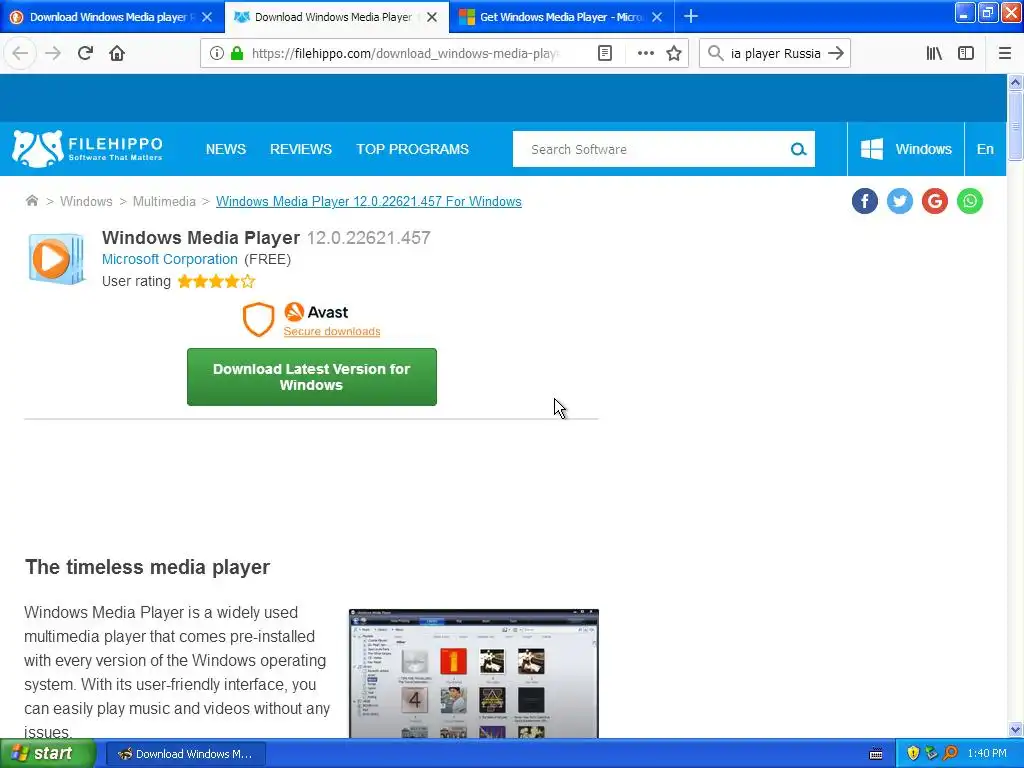Close the Get Windows Media Player Microsoft tab
The width and height of the screenshot is (1024, 768).
point(657,17)
